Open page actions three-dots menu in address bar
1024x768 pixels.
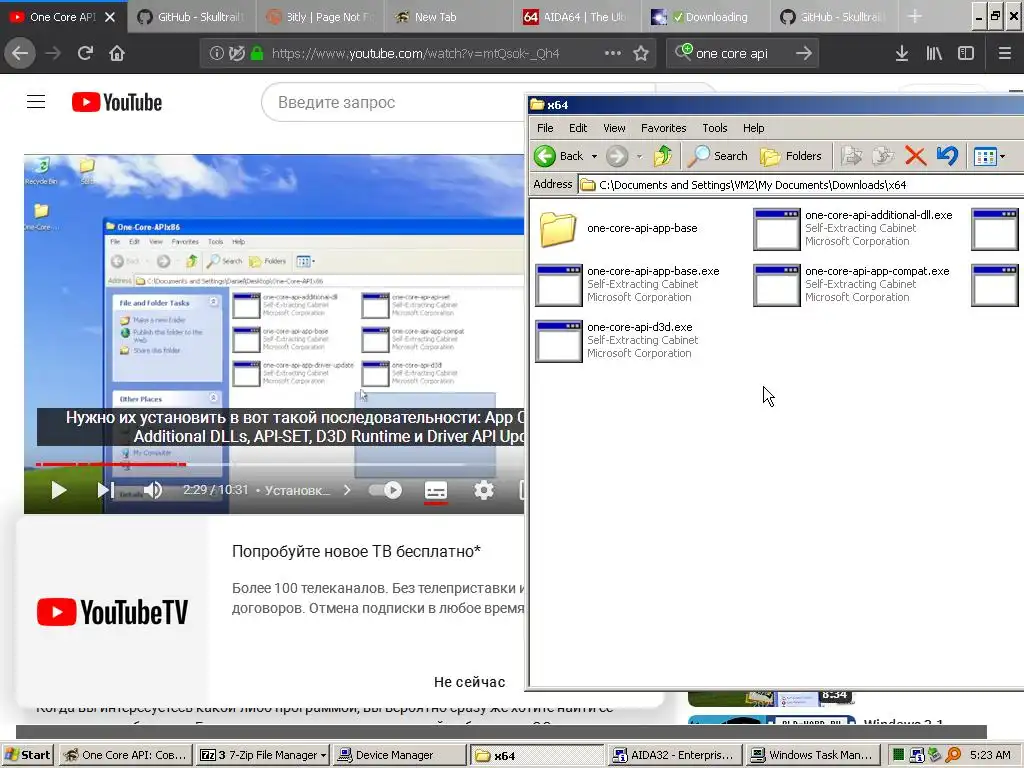click(613, 53)
